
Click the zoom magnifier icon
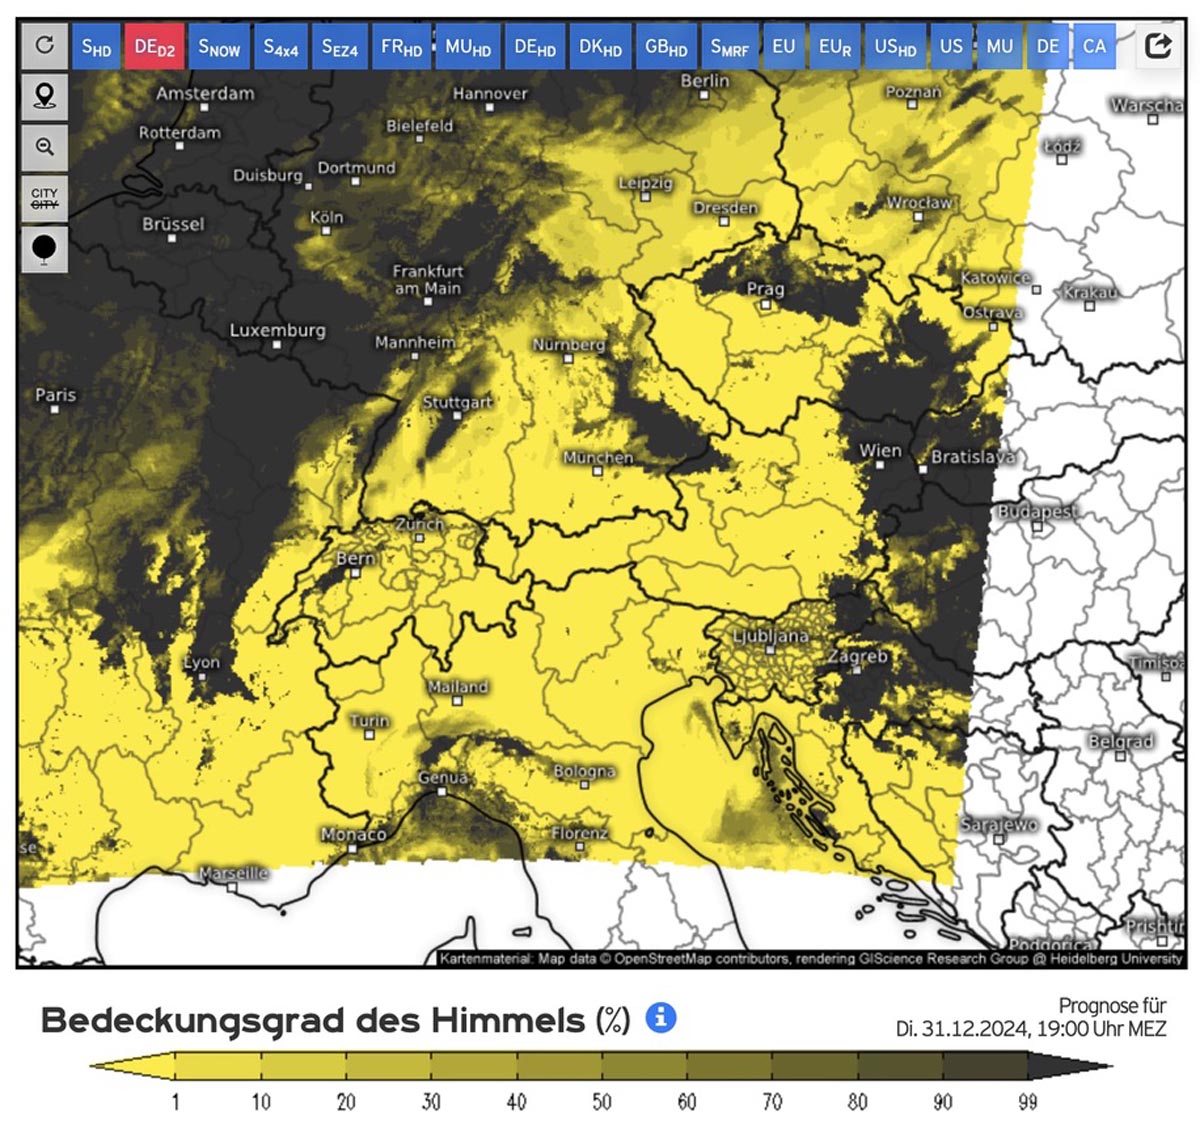coord(44,147)
